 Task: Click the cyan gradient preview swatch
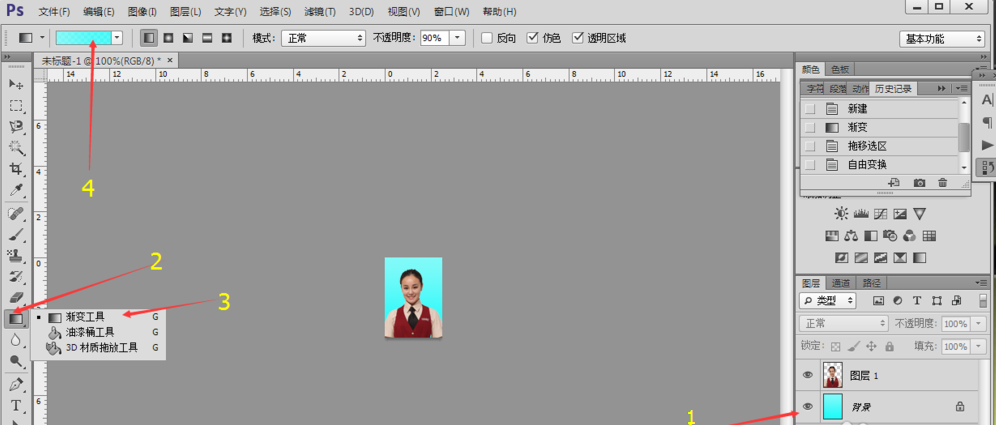click(x=83, y=38)
